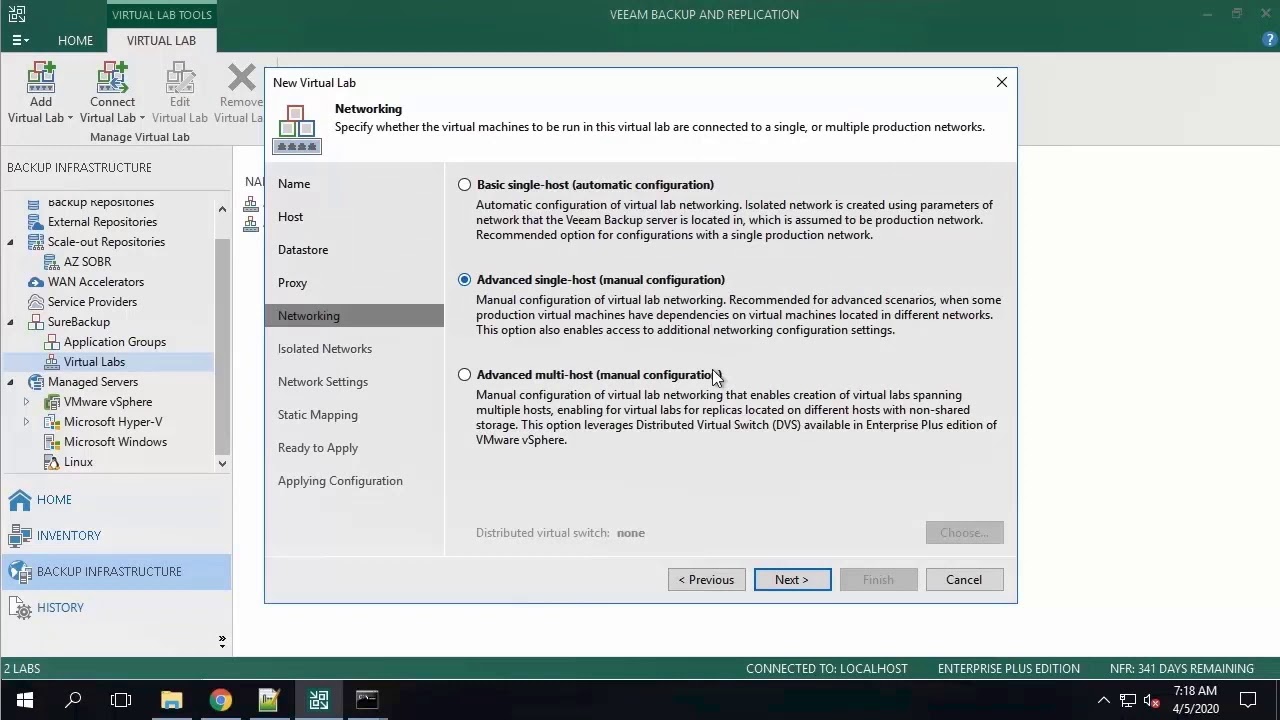1280x720 pixels.
Task: Go to the Name wizard step
Action: (x=294, y=184)
